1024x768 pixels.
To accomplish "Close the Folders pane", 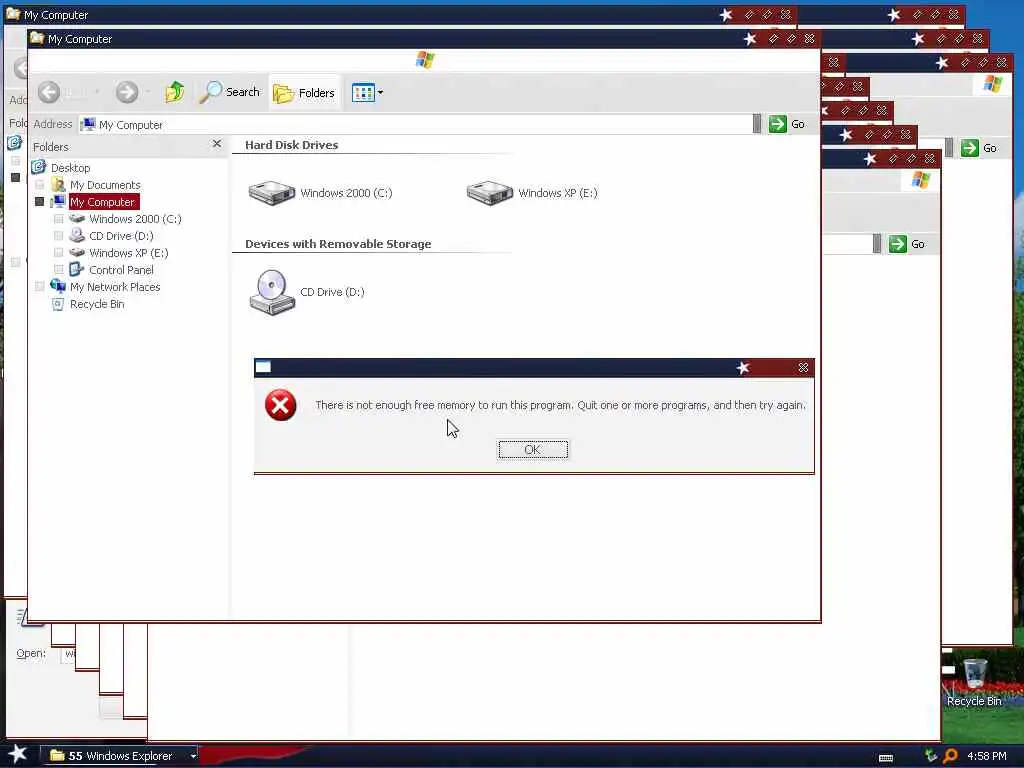I will [x=217, y=144].
